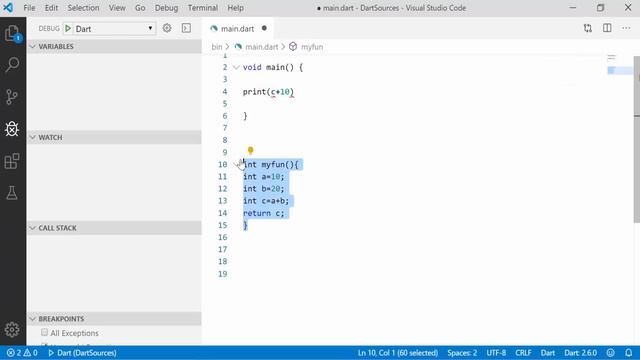Click line number 16 in gutter
Viewport: 640px width, 360px height.
(222, 238)
